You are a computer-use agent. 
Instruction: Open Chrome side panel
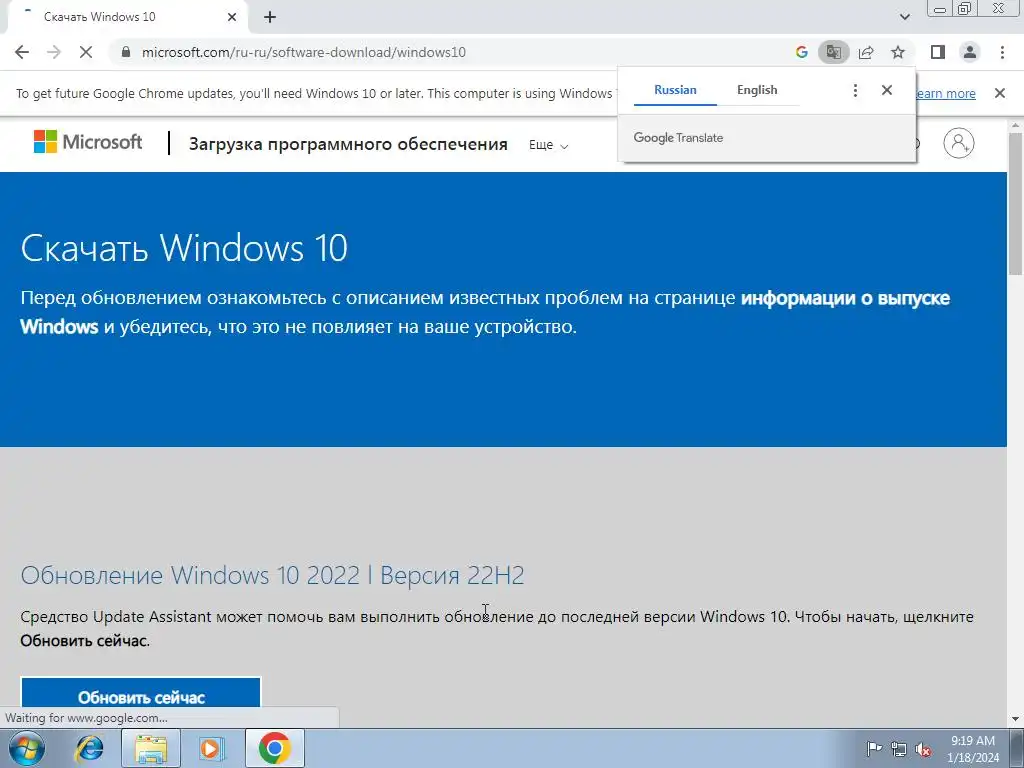point(938,52)
